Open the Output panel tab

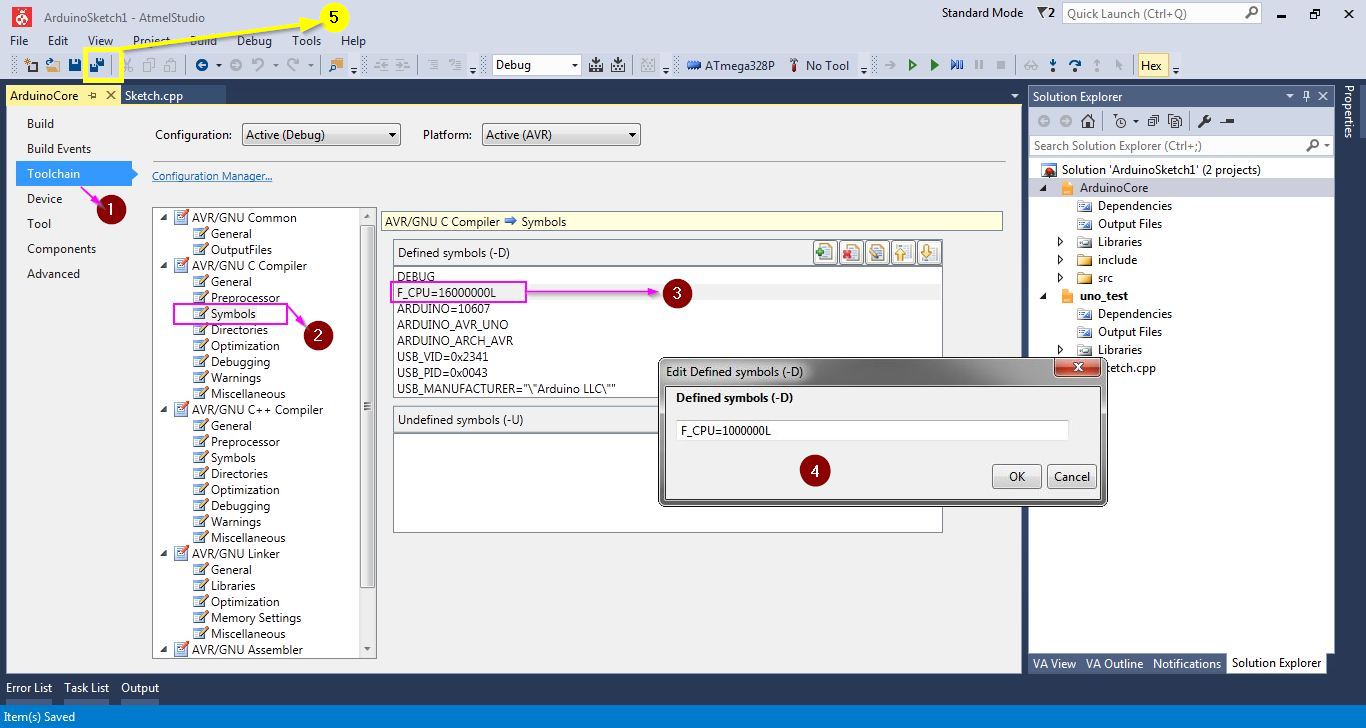click(x=140, y=687)
